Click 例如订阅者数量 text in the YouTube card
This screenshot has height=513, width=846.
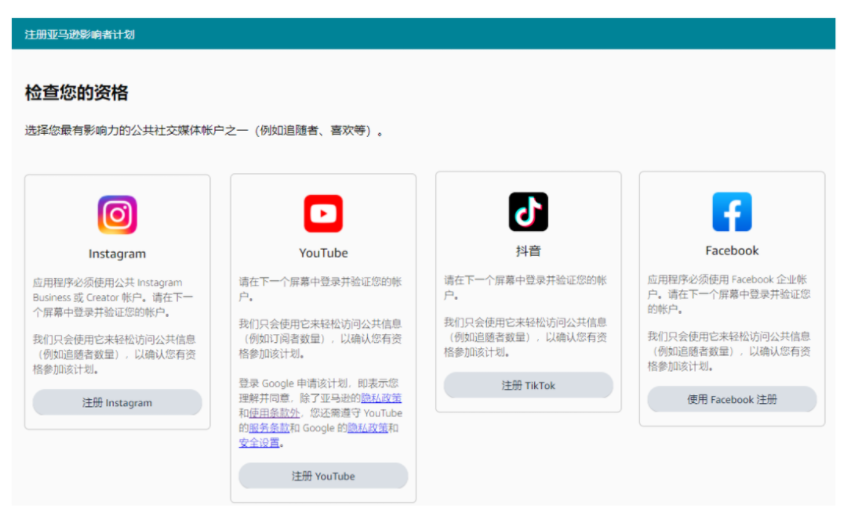tap(286, 339)
